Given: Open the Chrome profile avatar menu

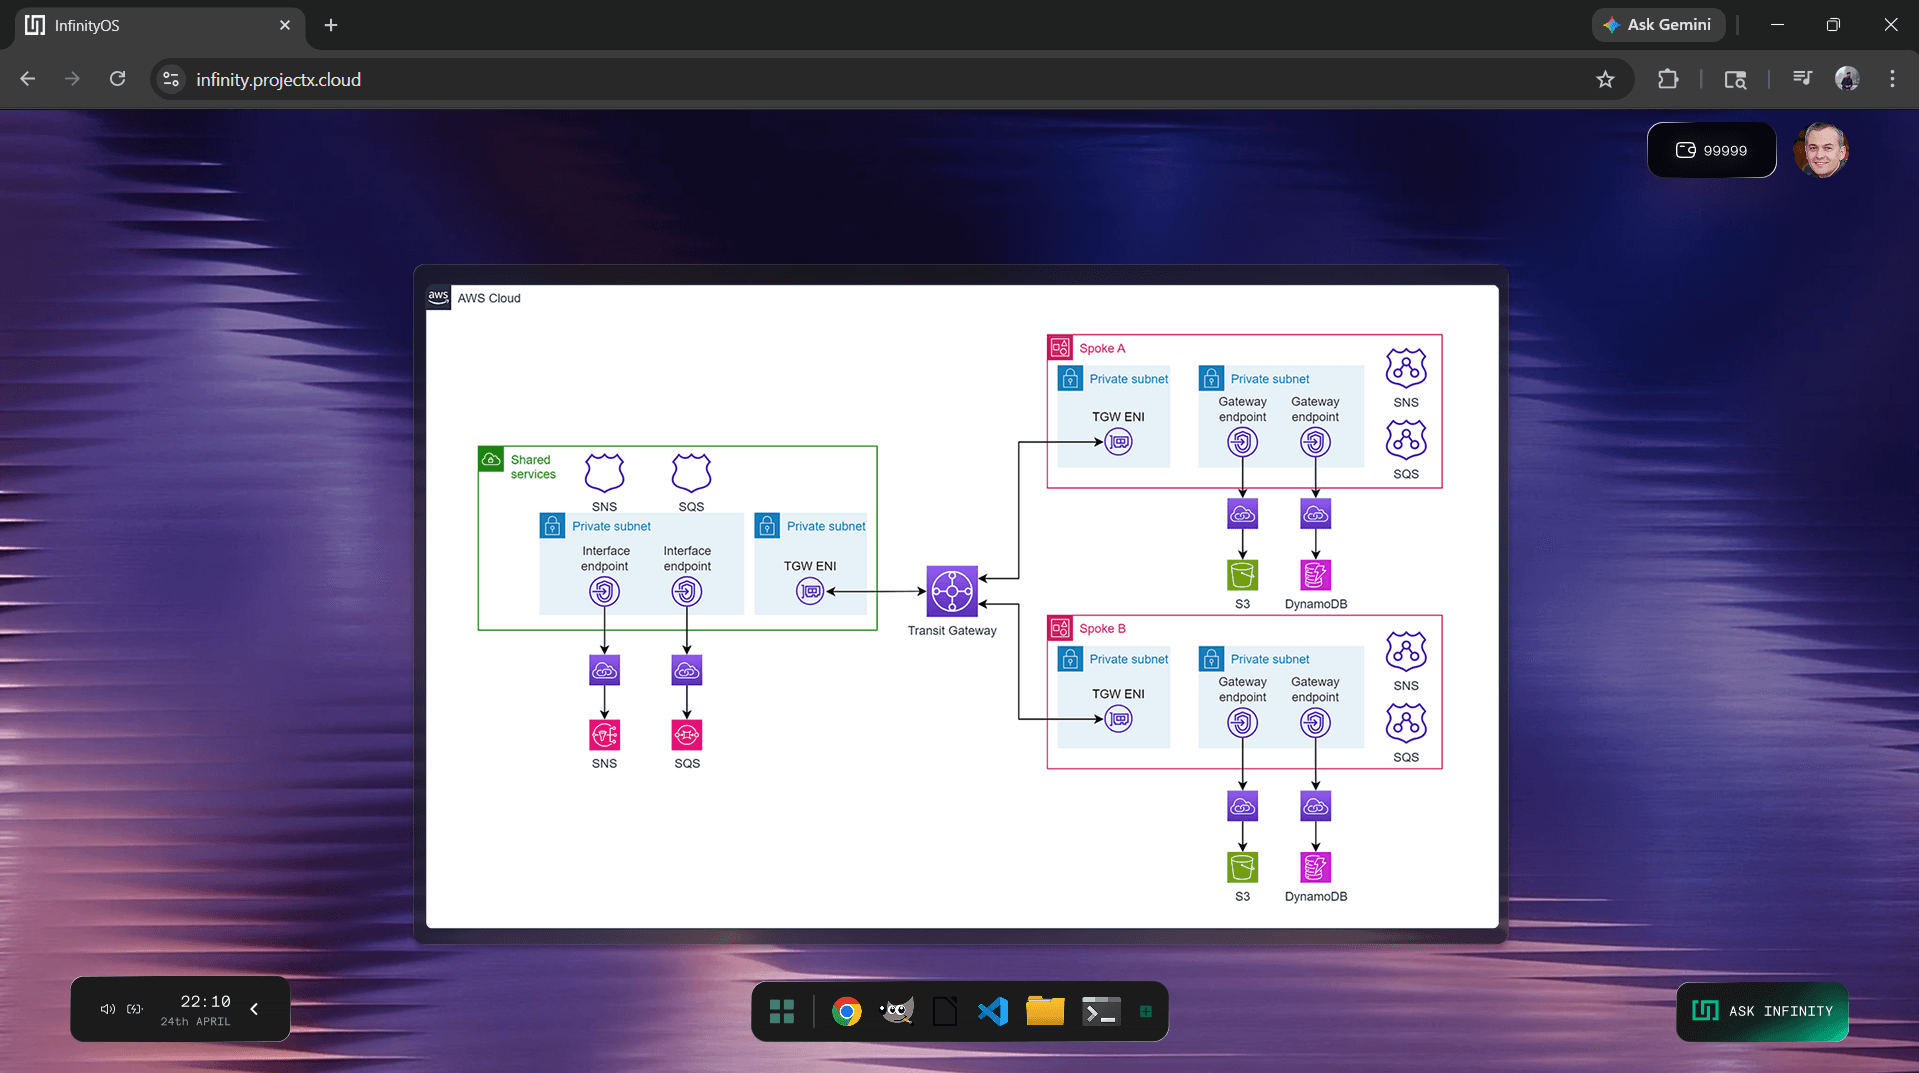Looking at the screenshot, I should [x=1847, y=79].
